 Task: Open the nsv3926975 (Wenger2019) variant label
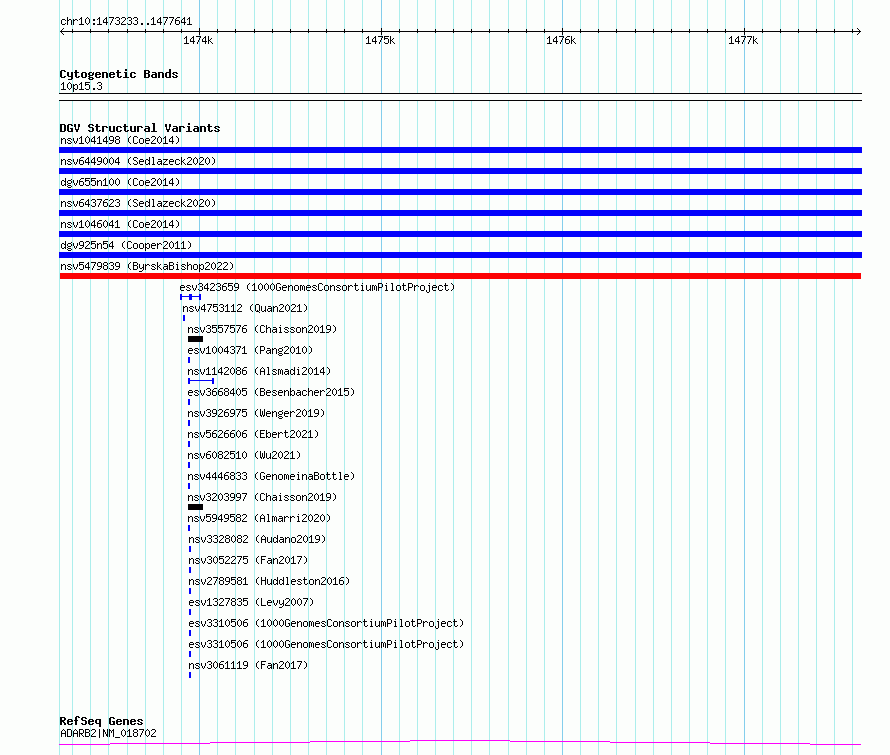tap(256, 413)
